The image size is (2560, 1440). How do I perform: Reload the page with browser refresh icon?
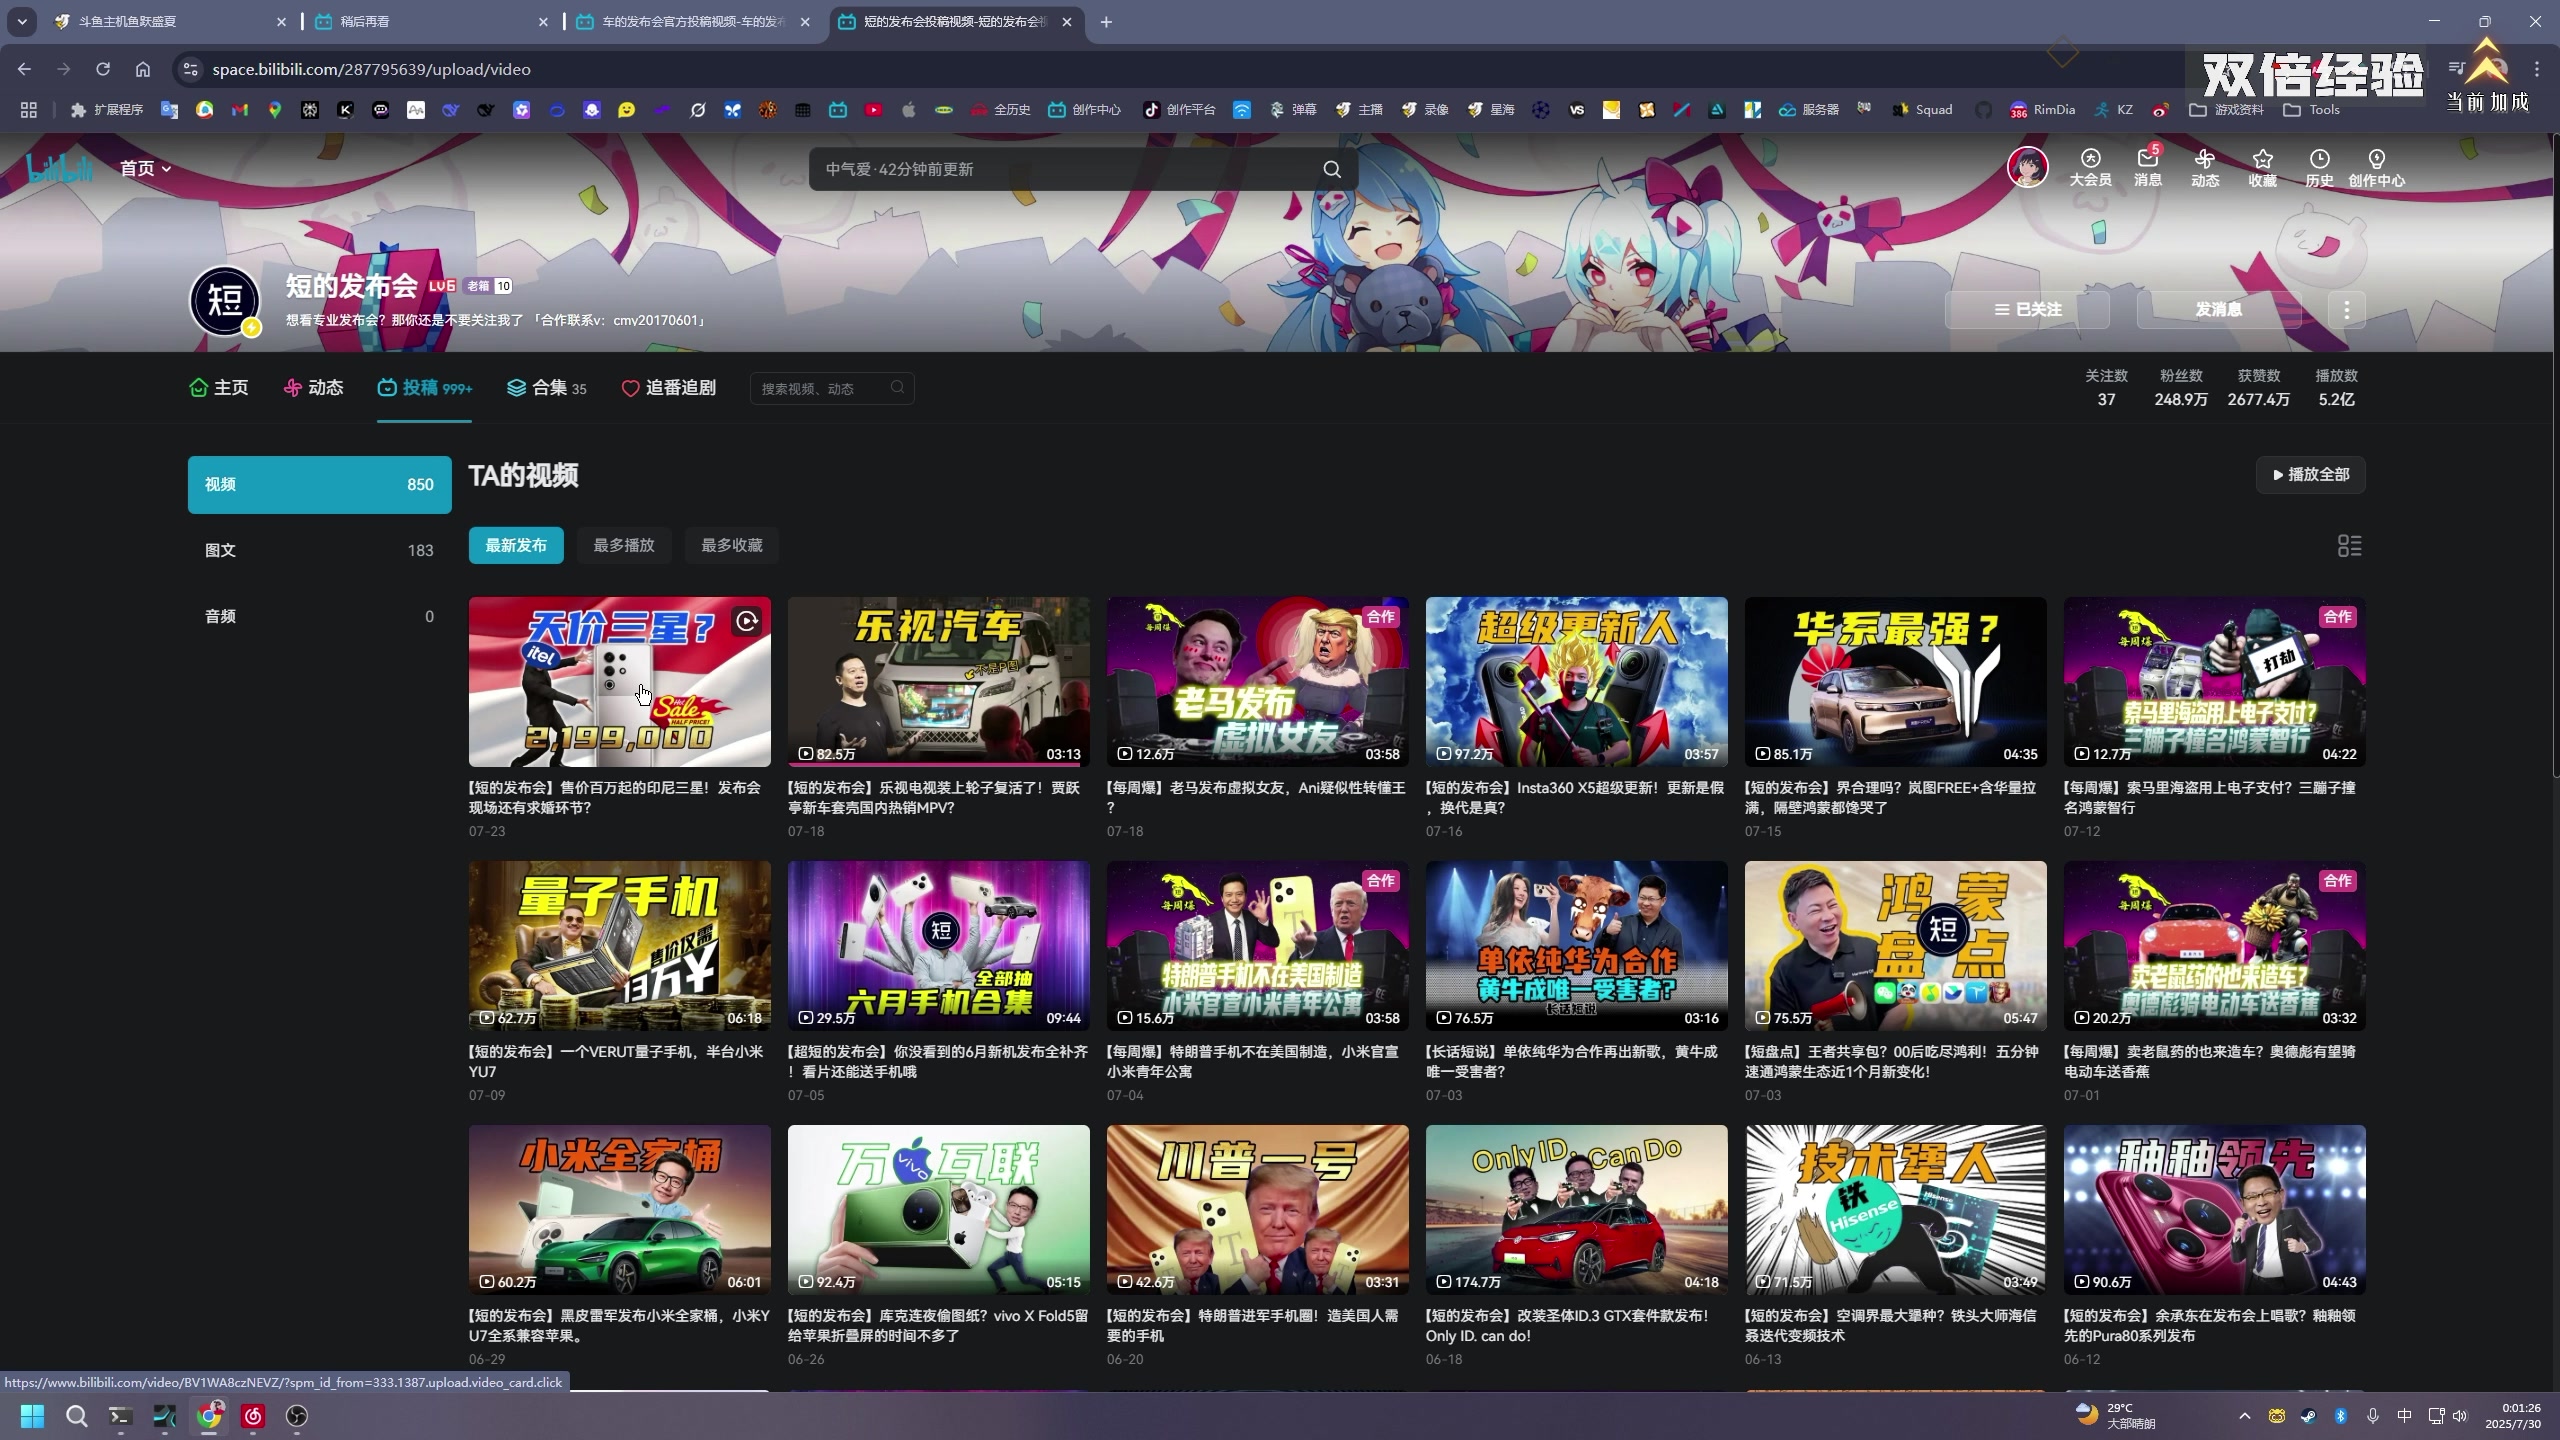[x=103, y=69]
